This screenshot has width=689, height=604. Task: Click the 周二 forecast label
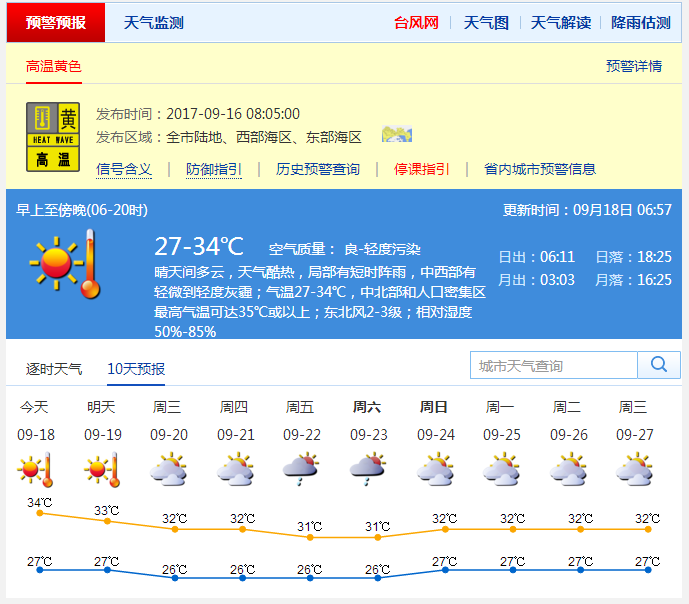pos(567,407)
